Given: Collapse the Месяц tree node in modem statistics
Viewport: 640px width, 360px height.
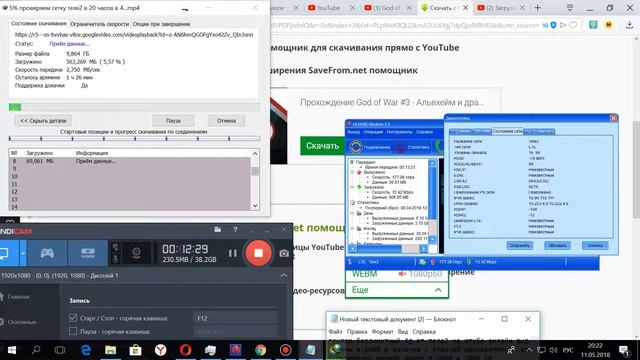Looking at the screenshot, I should tap(352, 229).
